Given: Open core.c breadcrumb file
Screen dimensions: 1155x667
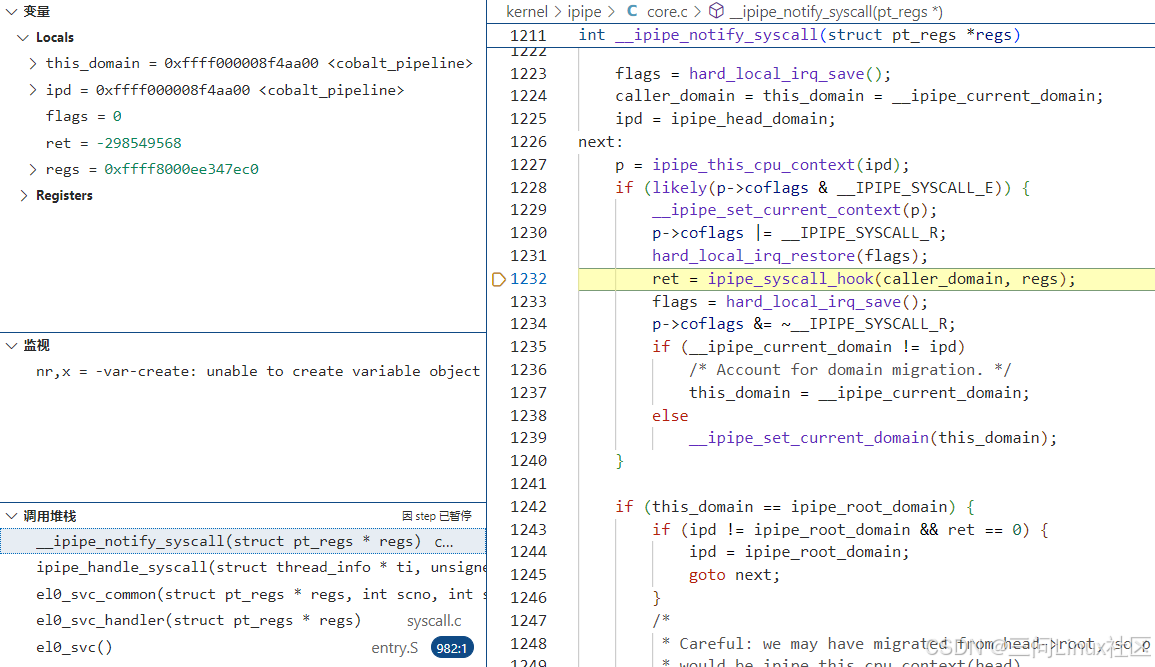Looking at the screenshot, I should [667, 12].
